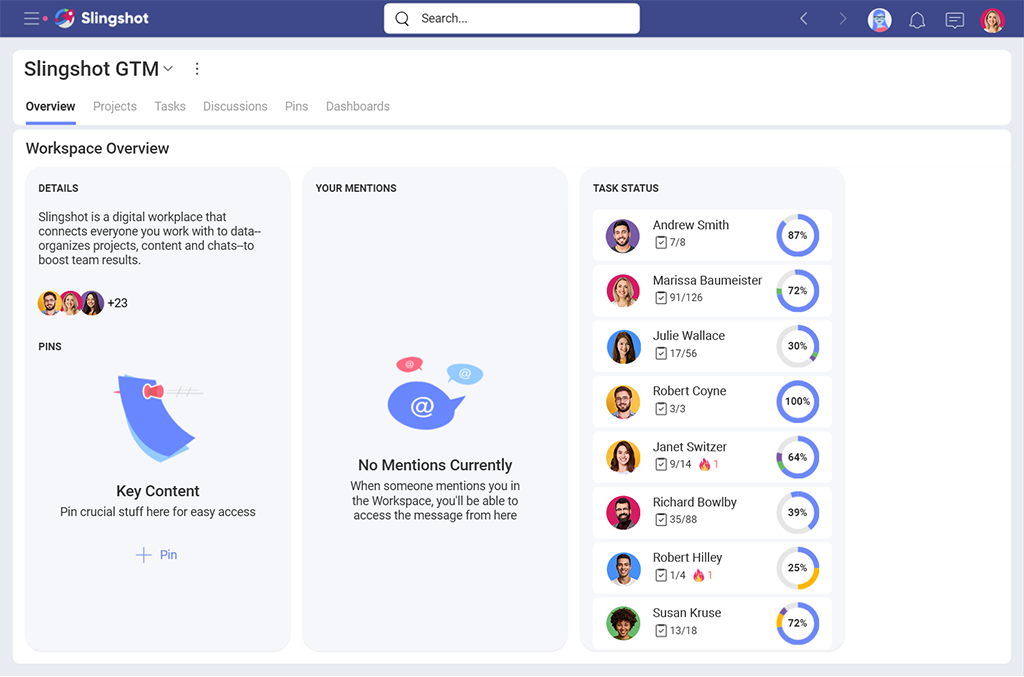1024x677 pixels.
Task: Click the task checkbox icon beside 7/8
Action: pyautogui.click(x=661, y=242)
